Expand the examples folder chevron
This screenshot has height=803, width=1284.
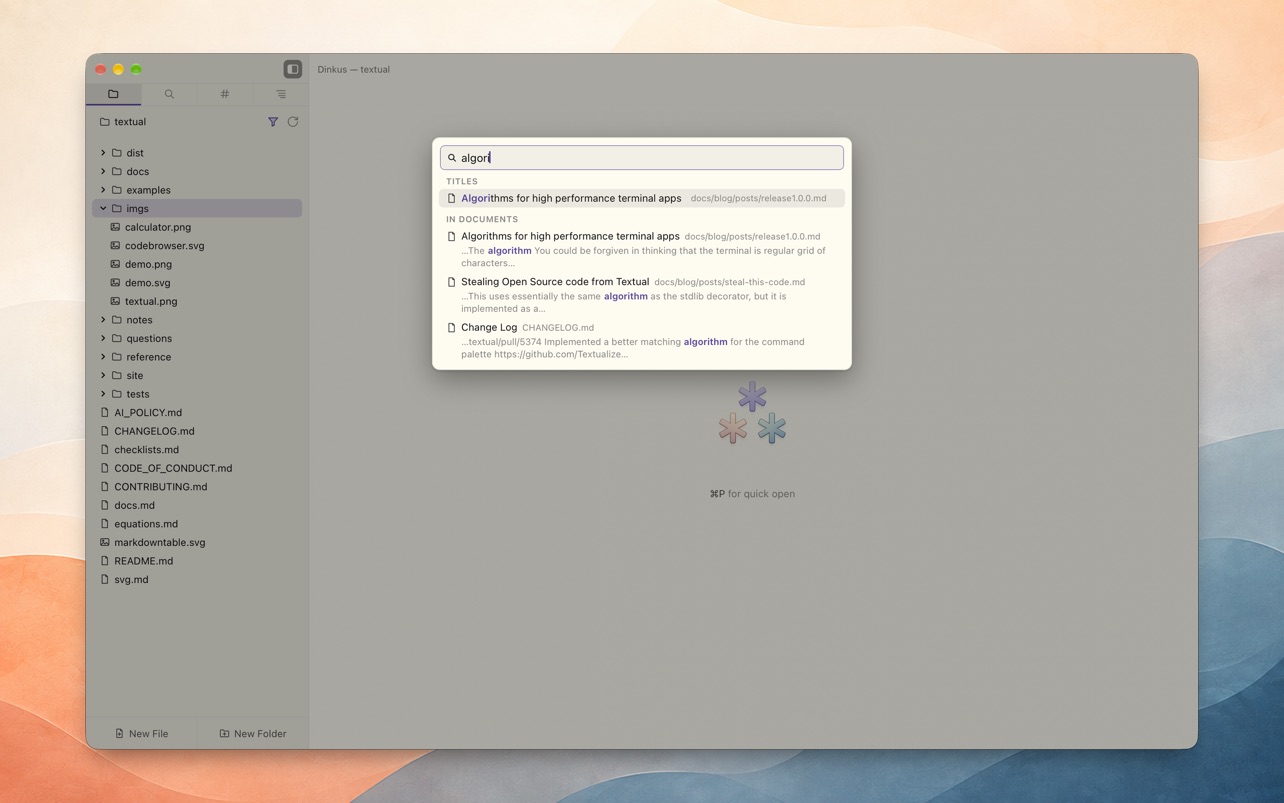tap(103, 190)
